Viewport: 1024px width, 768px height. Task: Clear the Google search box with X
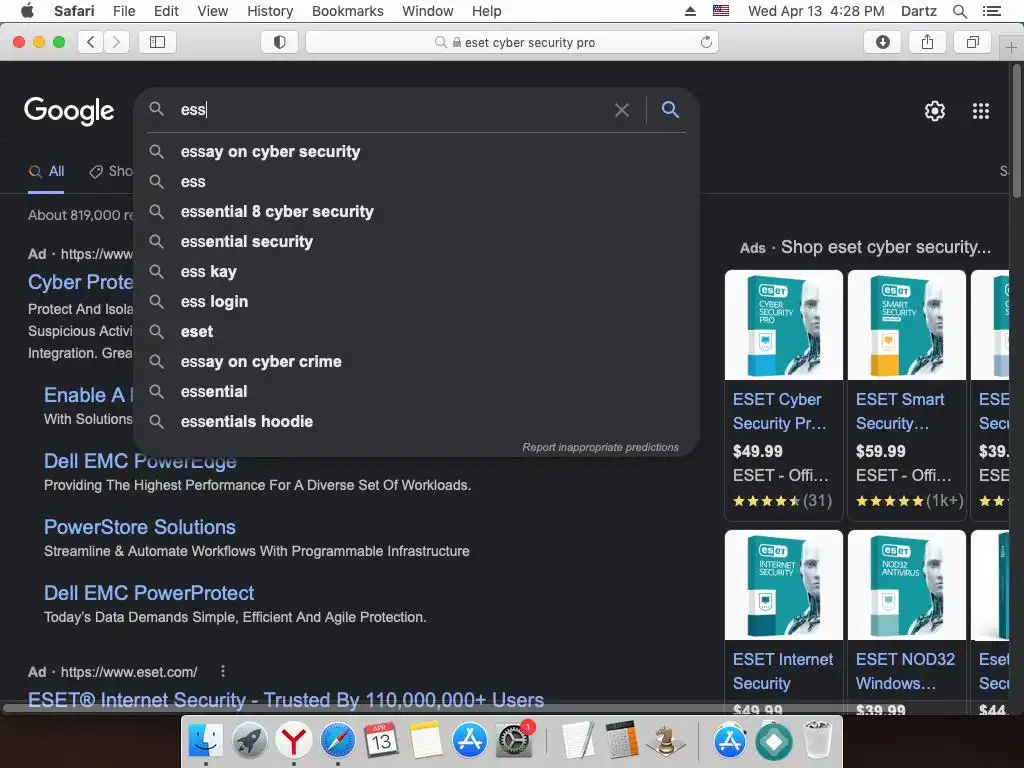pos(622,110)
